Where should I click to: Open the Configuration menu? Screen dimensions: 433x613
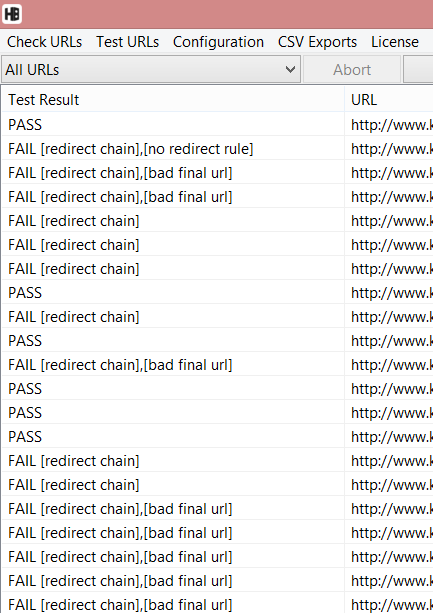(218, 42)
